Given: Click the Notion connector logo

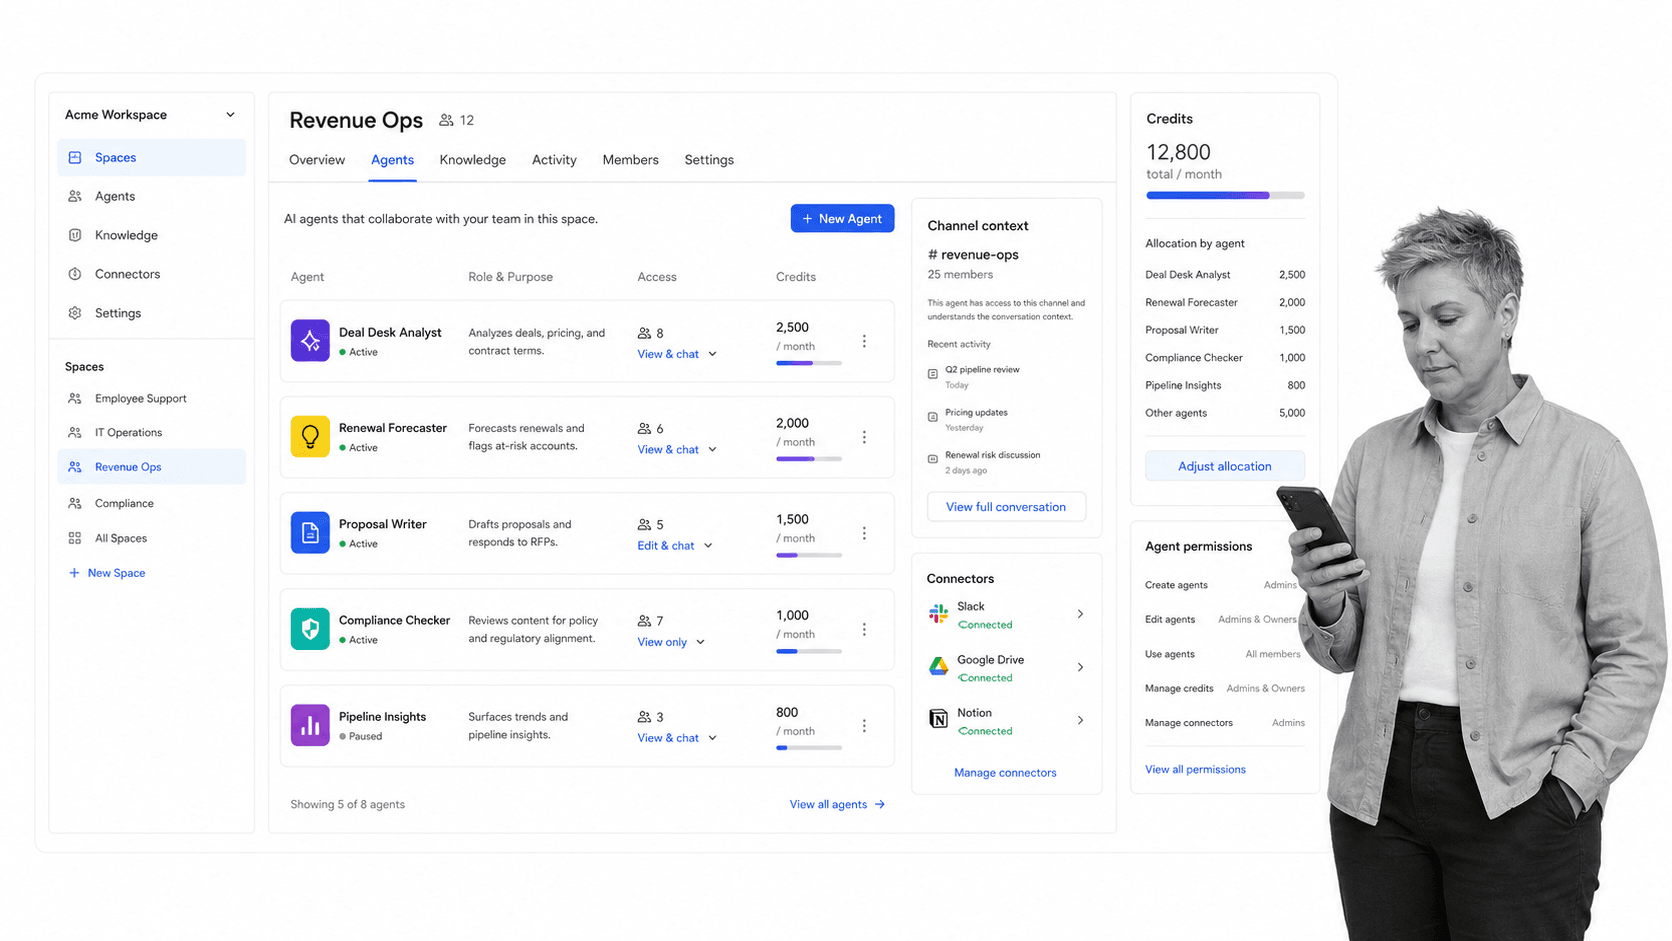Looking at the screenshot, I should click(938, 719).
